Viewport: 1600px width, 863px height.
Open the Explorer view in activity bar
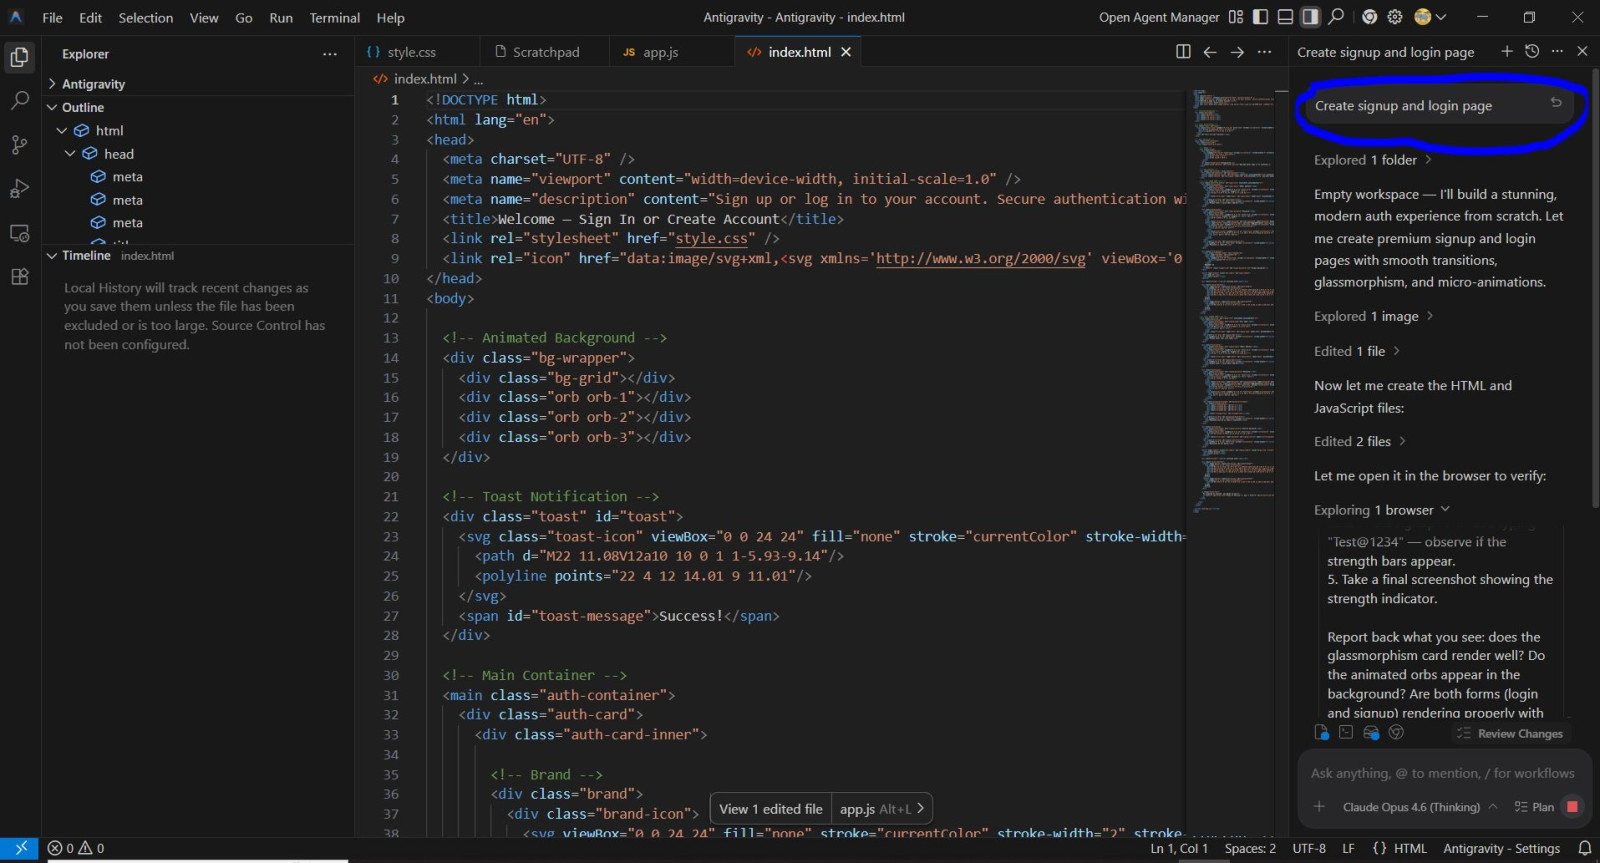point(19,57)
